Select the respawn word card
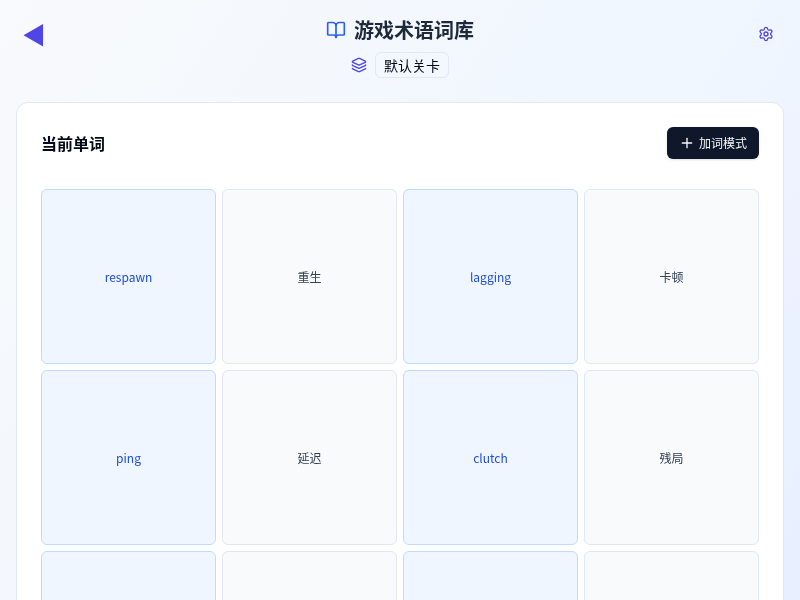The image size is (800, 600). click(x=128, y=276)
